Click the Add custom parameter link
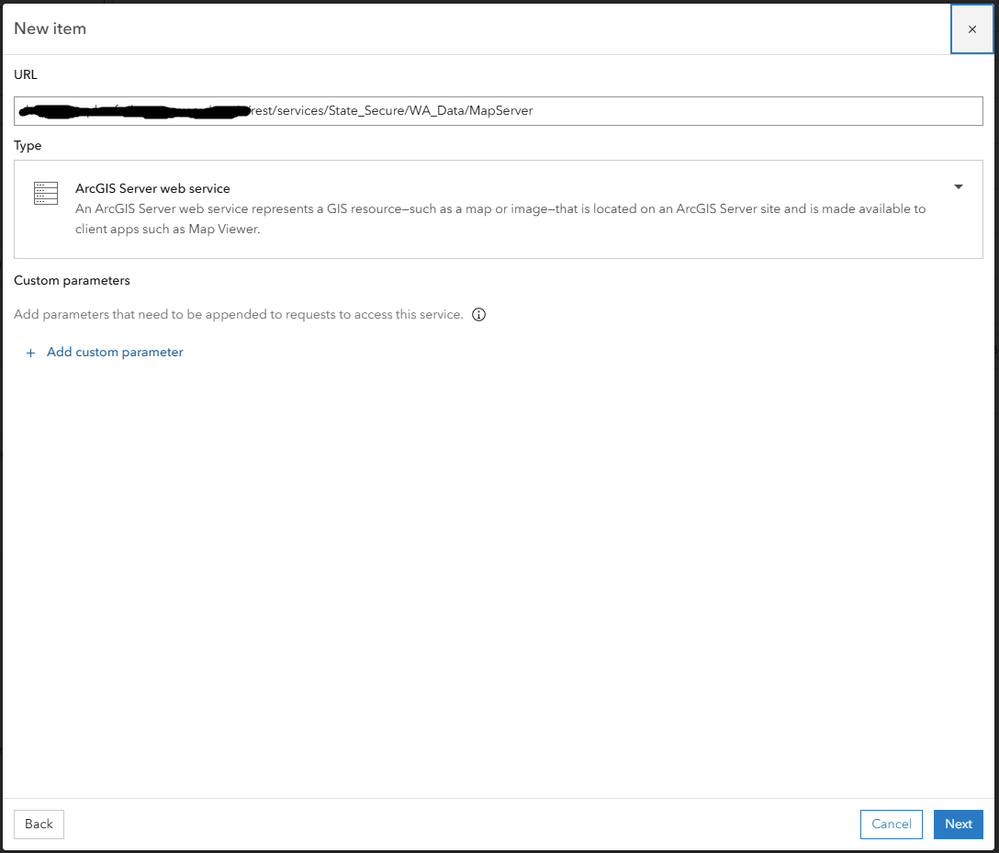Image resolution: width=999 pixels, height=853 pixels. [115, 352]
